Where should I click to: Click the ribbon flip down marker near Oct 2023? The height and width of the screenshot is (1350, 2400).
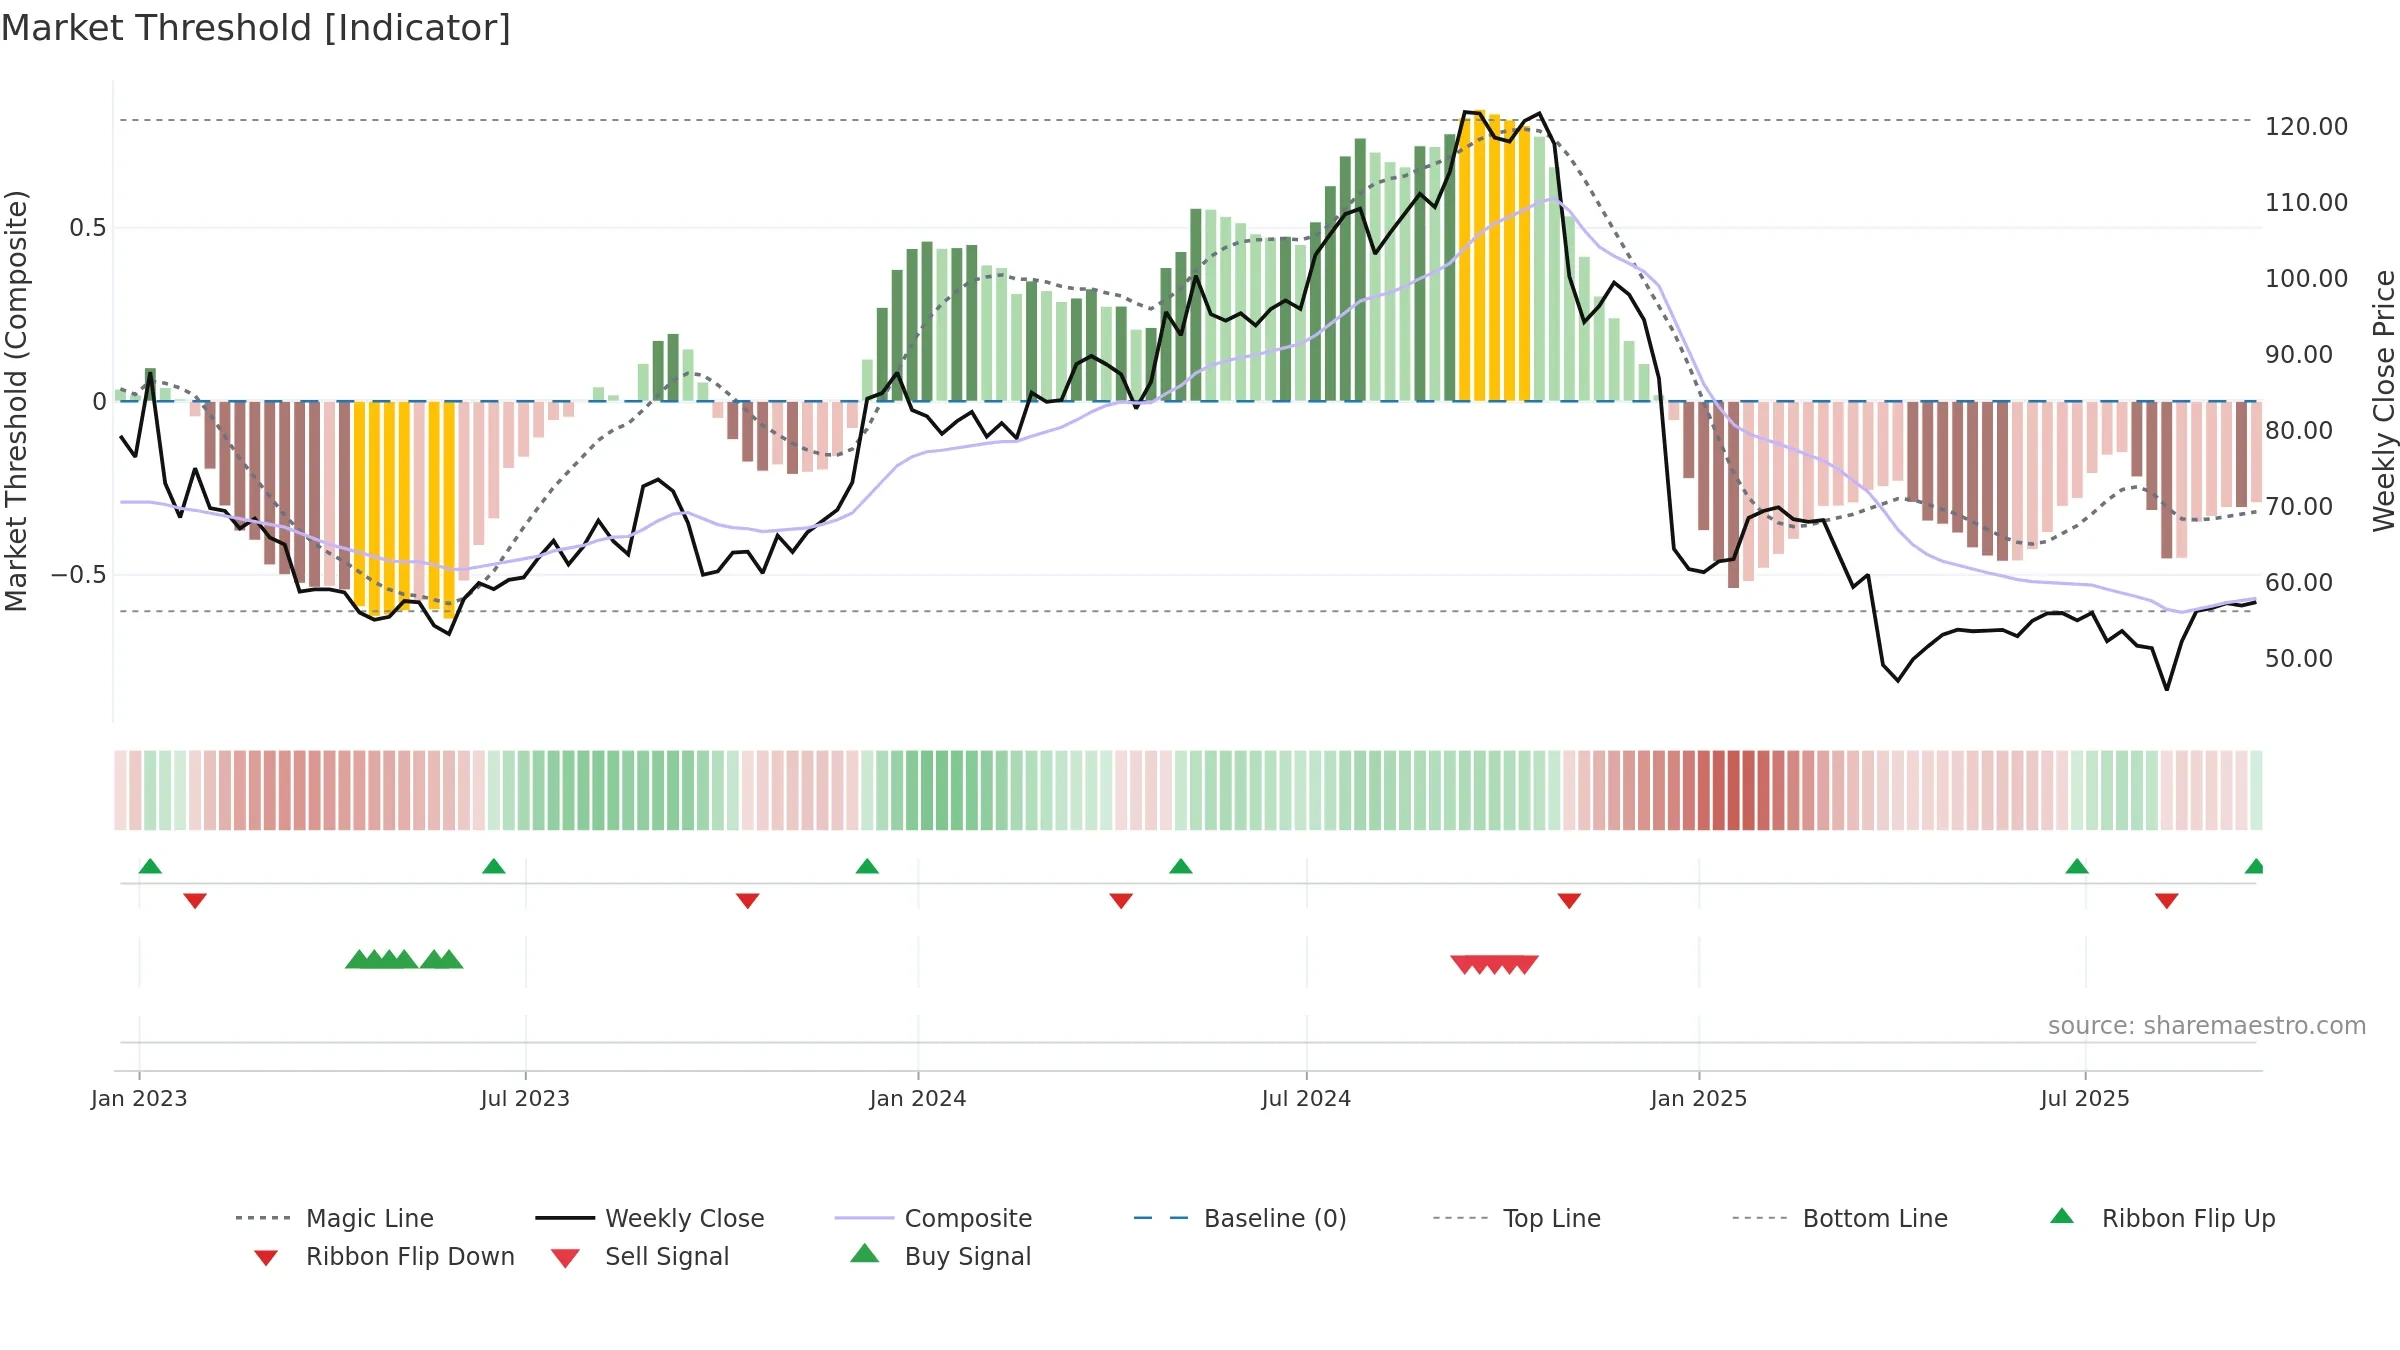point(748,901)
